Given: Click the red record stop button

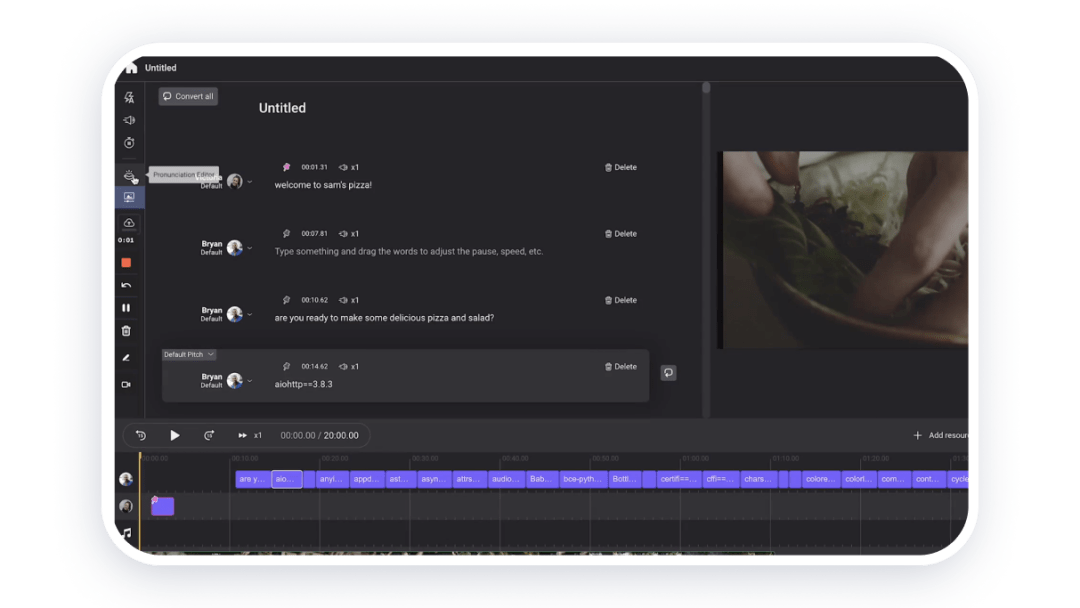Looking at the screenshot, I should click(126, 263).
